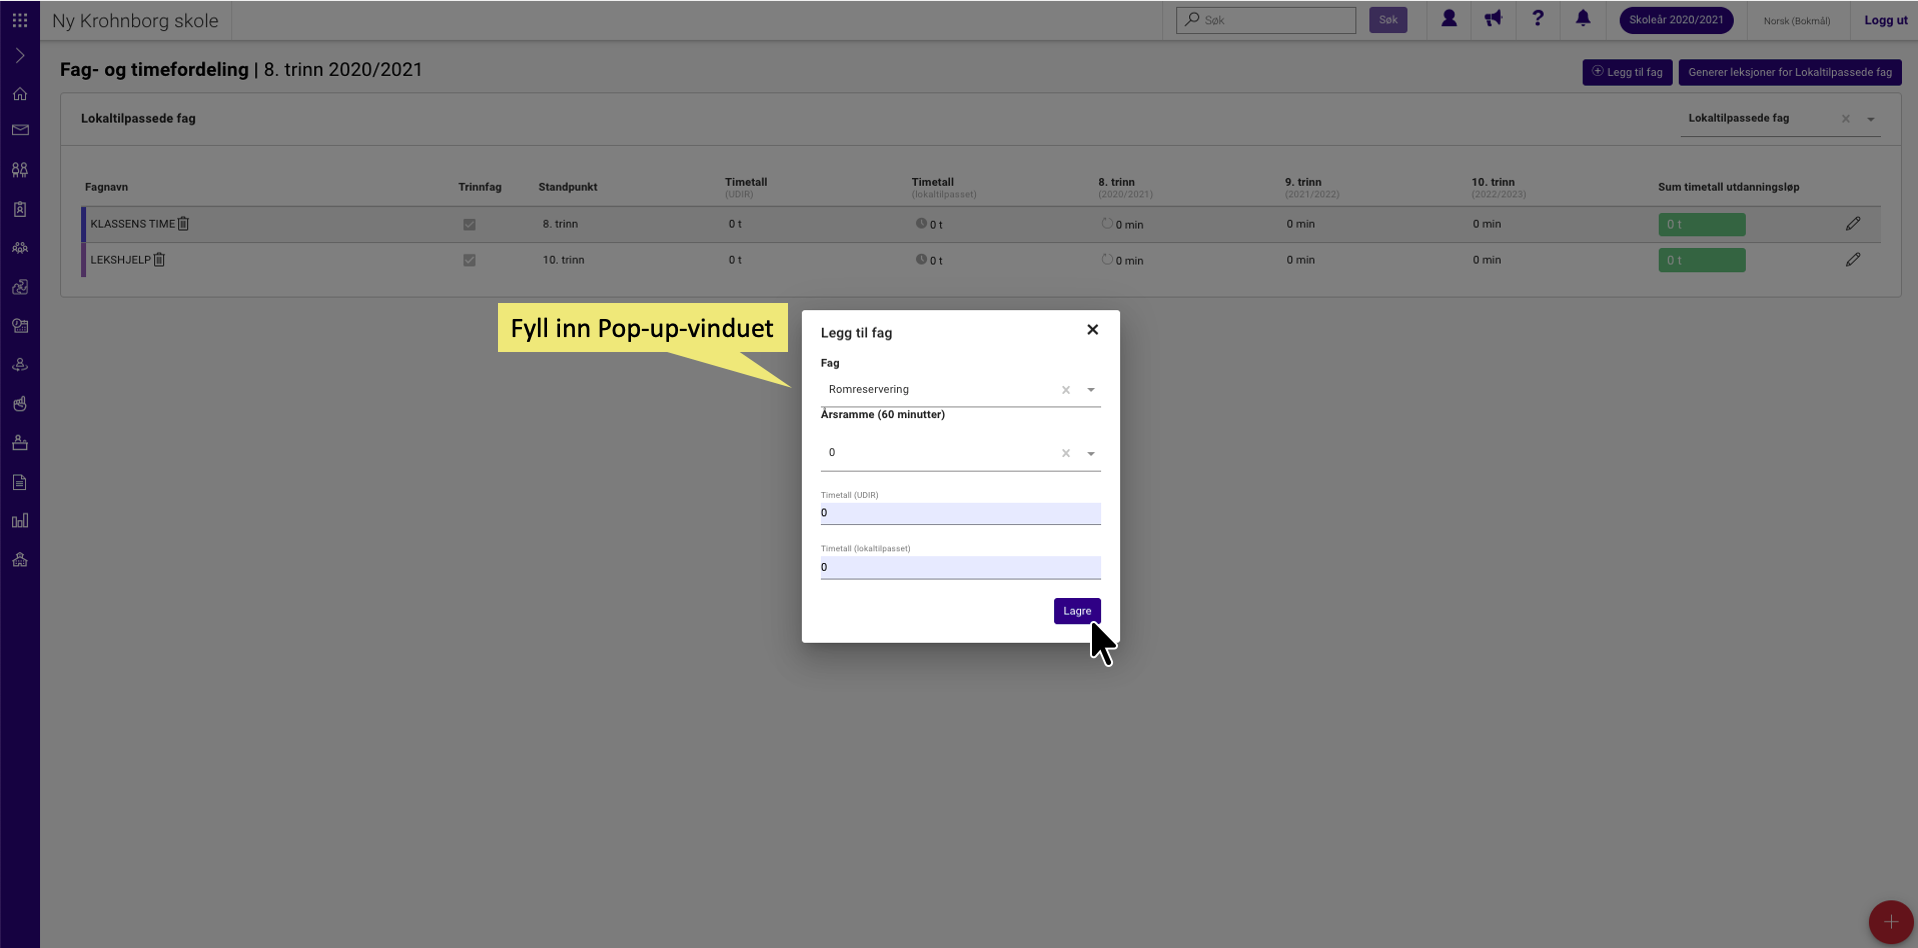Viewport: 1918px width, 948px height.
Task: Open the Skoleår 2020/2021 selector
Action: 1676,20
